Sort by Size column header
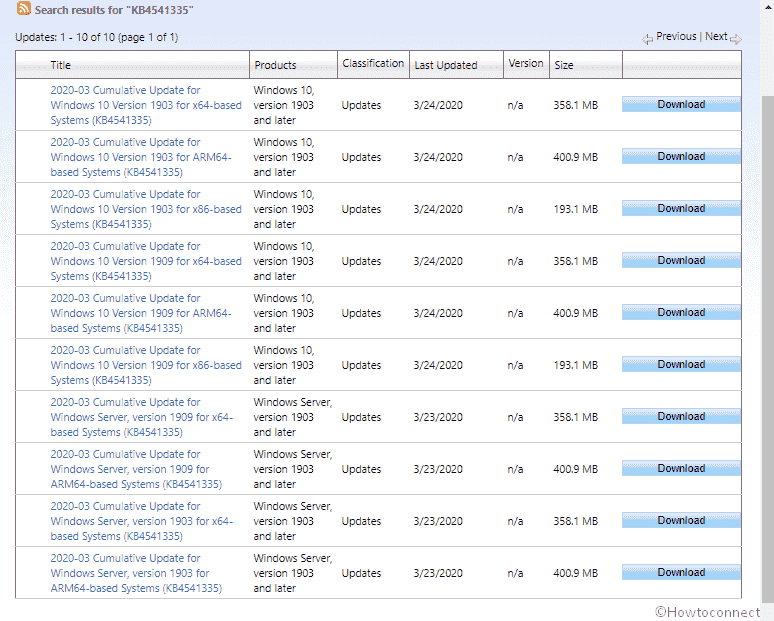 564,65
